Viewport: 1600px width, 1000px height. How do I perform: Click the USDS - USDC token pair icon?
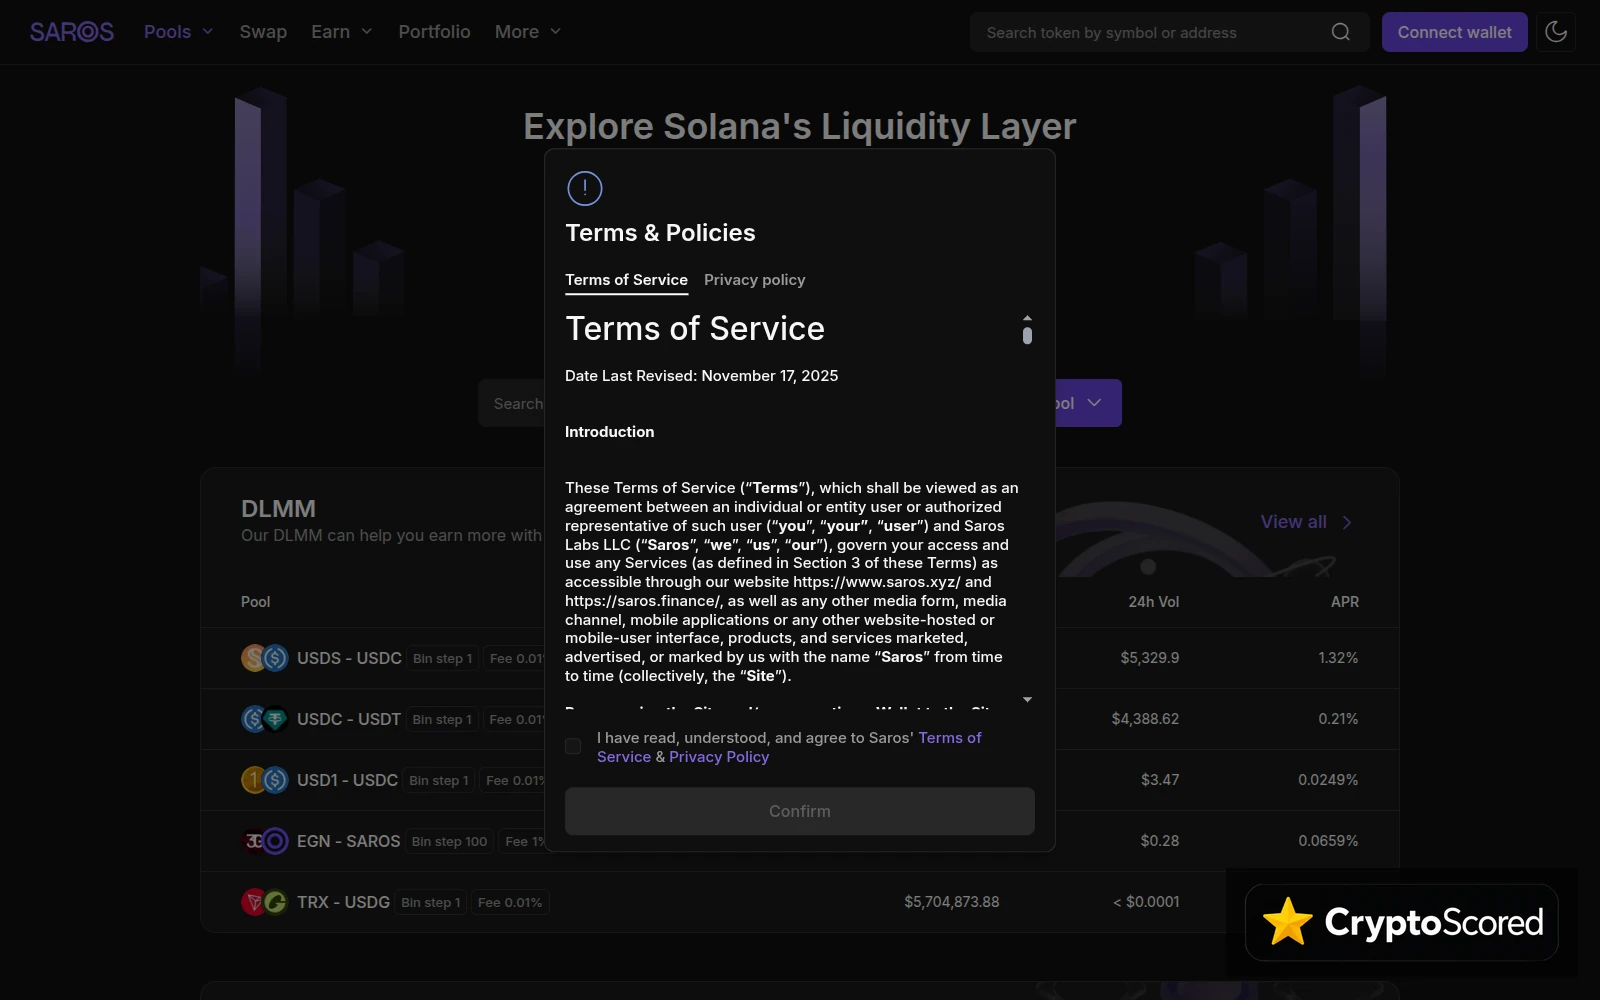[265, 658]
